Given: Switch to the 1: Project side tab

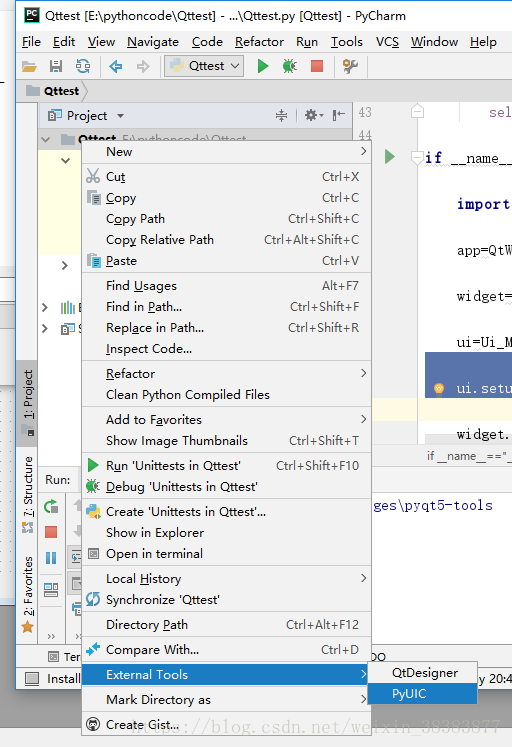Looking at the screenshot, I should [28, 403].
